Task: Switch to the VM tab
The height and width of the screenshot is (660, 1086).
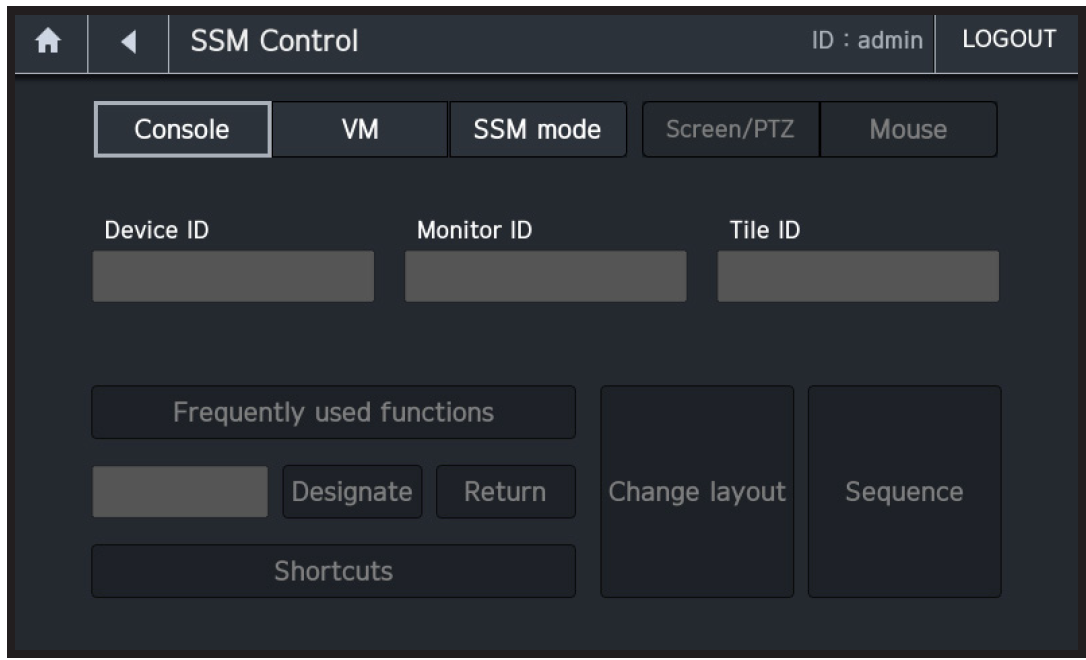Action: click(360, 130)
